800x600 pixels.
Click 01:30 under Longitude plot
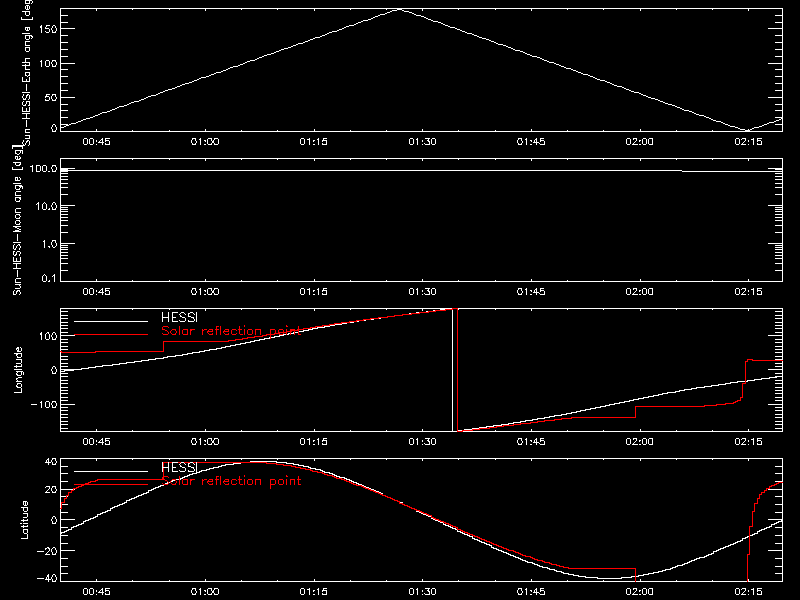(x=422, y=442)
